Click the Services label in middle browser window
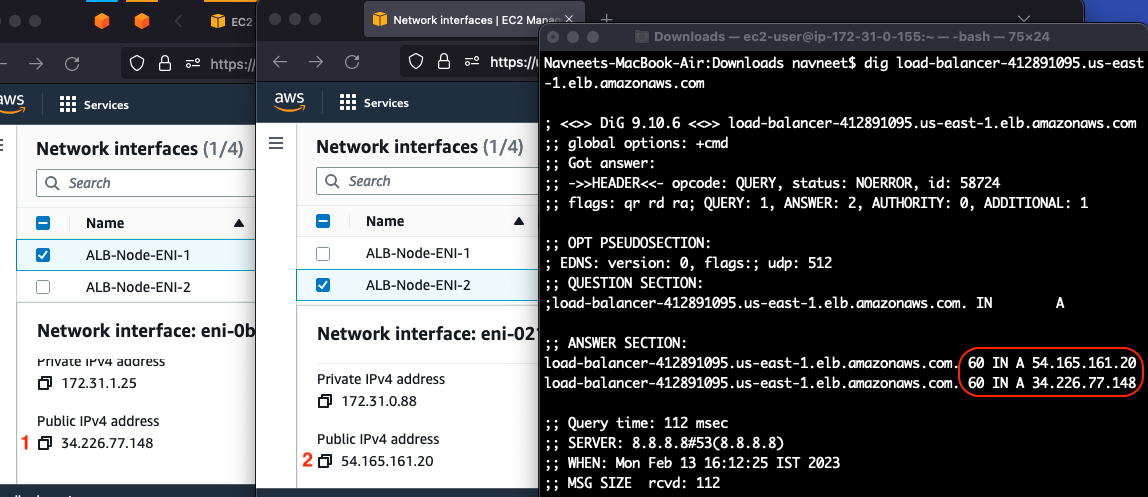 pos(387,102)
